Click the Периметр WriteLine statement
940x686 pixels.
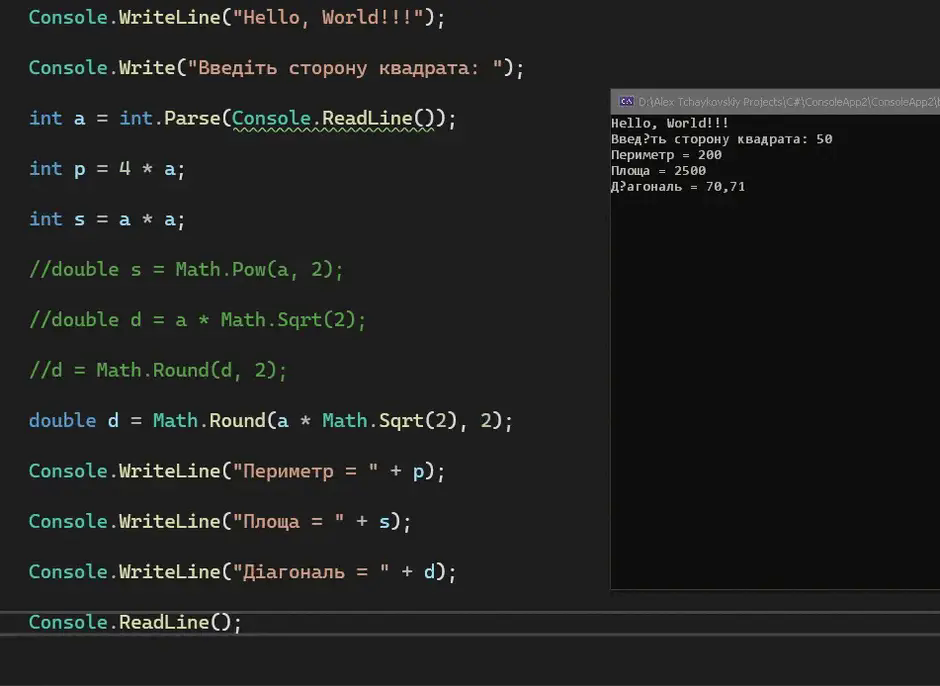(237, 471)
